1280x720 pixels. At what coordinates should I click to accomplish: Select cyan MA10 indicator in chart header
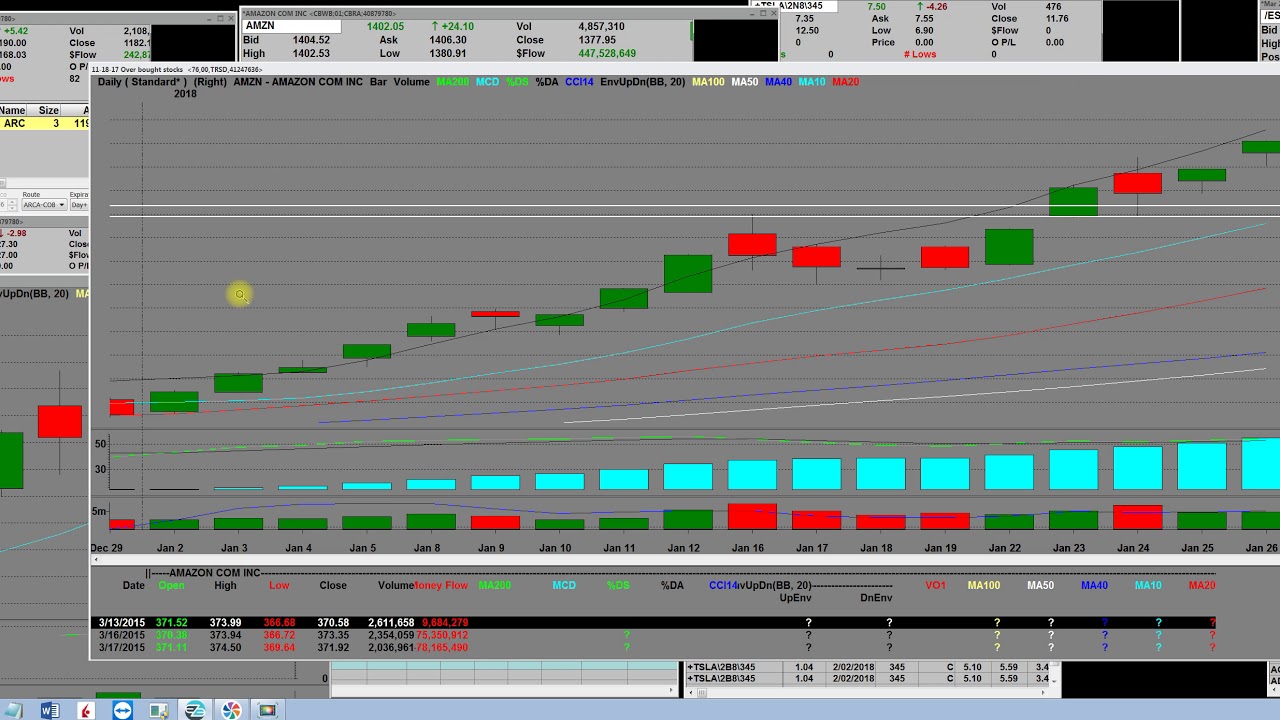coord(812,82)
